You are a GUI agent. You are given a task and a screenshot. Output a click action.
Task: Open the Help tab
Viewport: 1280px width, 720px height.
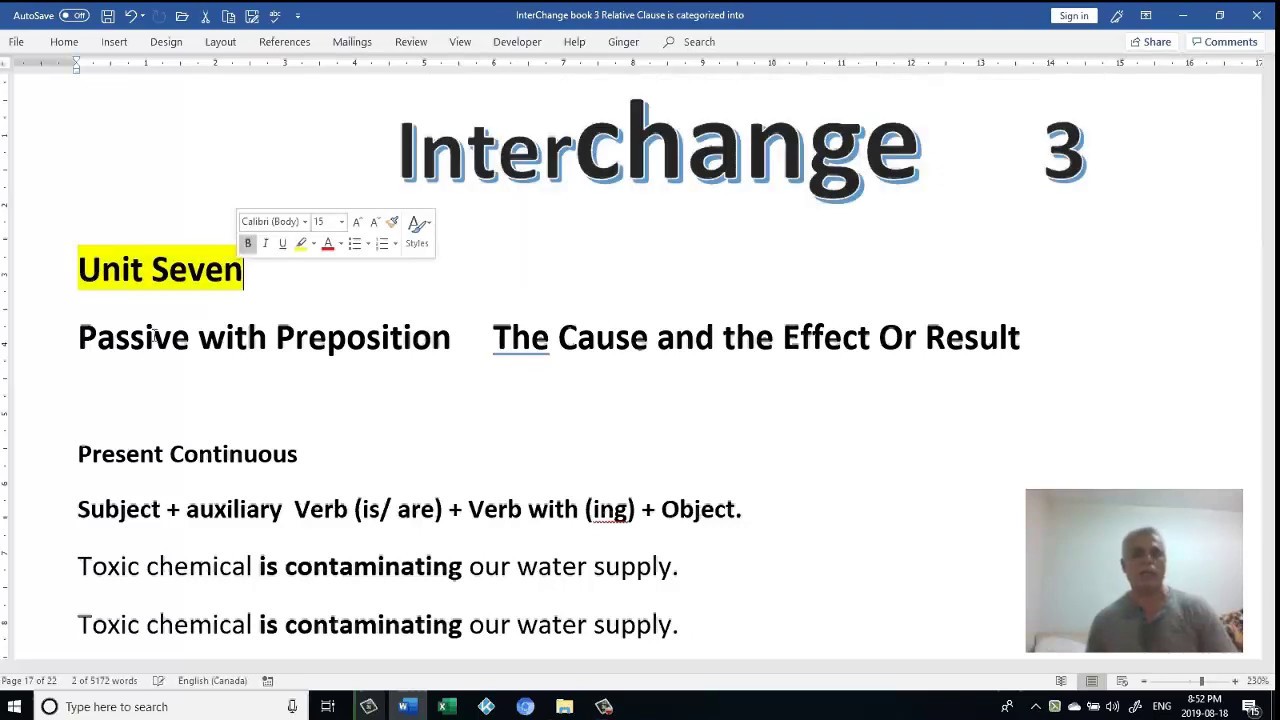pos(574,42)
